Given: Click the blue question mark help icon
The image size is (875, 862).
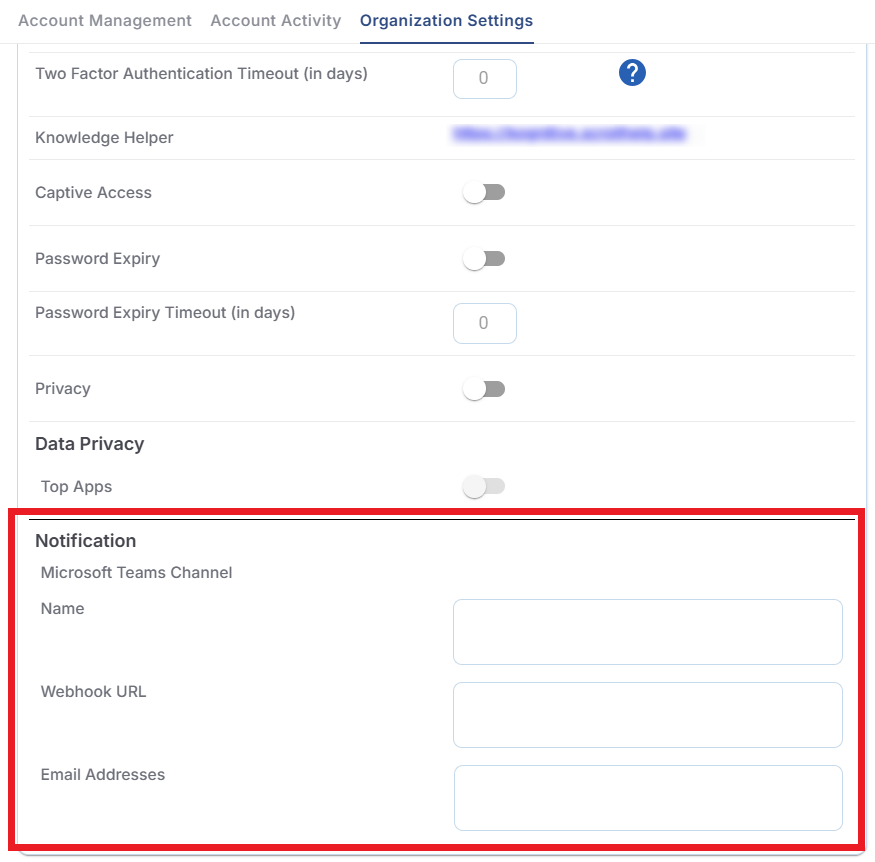Looking at the screenshot, I should pyautogui.click(x=632, y=73).
